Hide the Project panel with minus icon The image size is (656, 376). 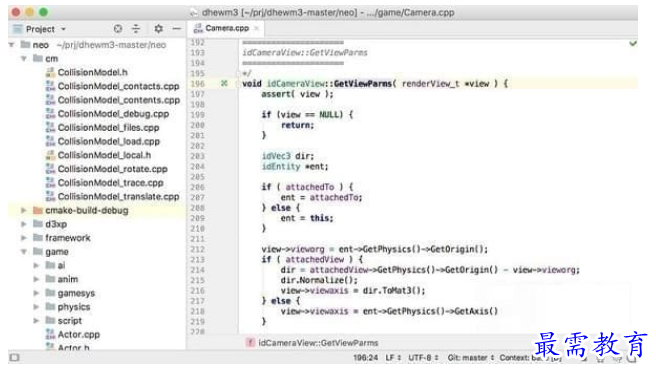(177, 28)
